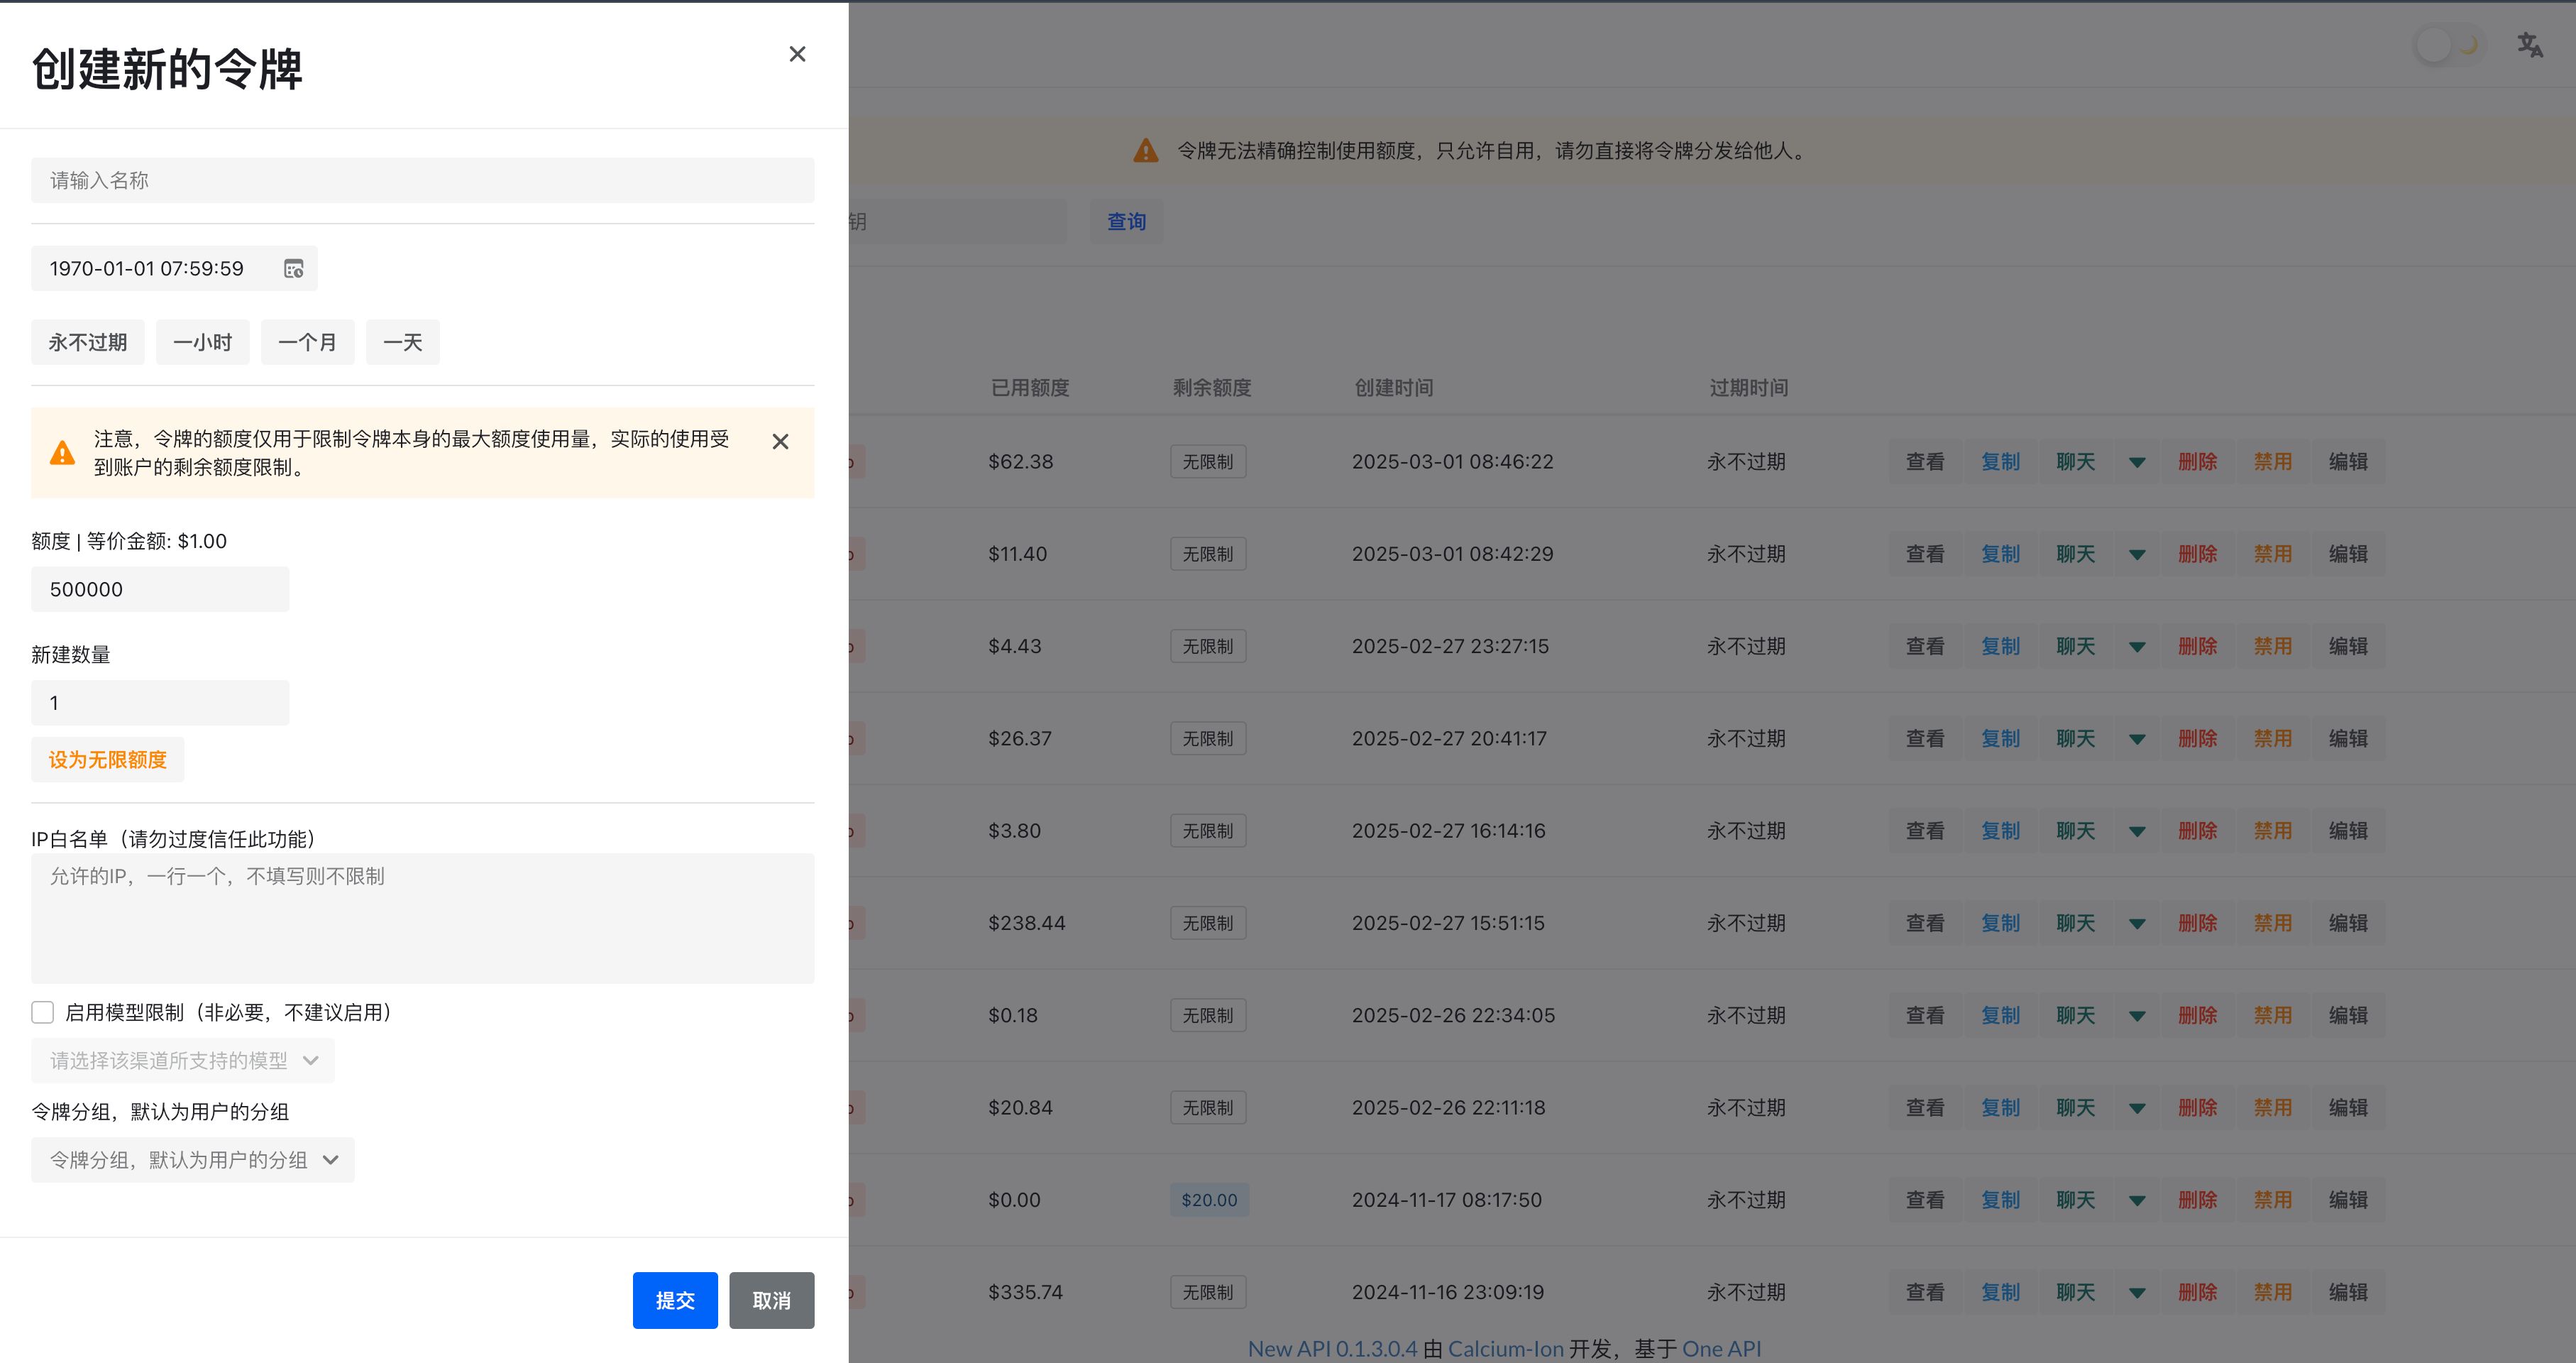
Task: Expand chat dropdown arrow for $0.18 row
Action: pyautogui.click(x=2137, y=1016)
